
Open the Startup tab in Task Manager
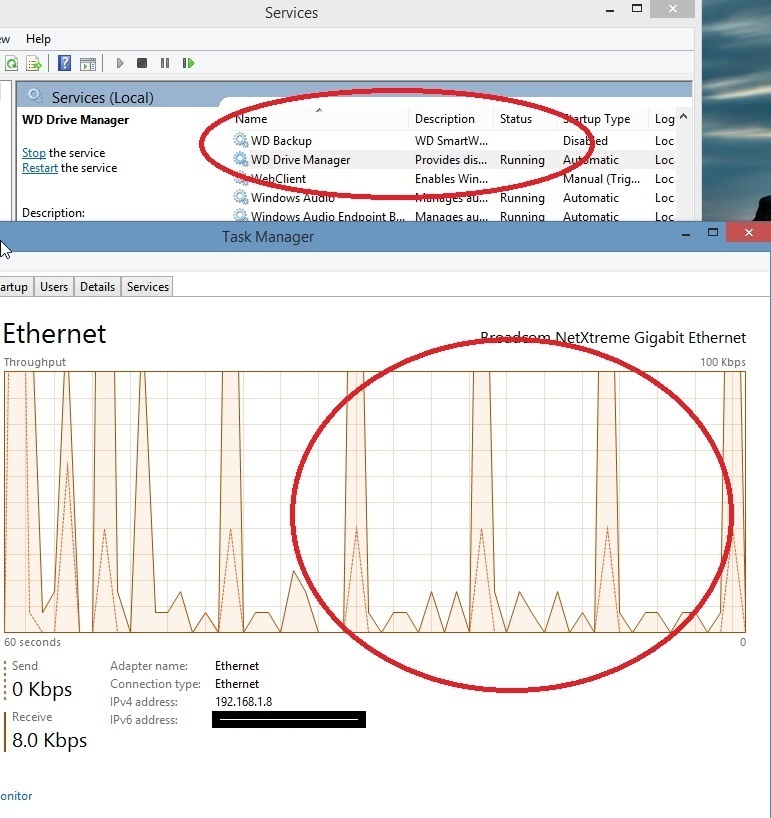coord(14,286)
